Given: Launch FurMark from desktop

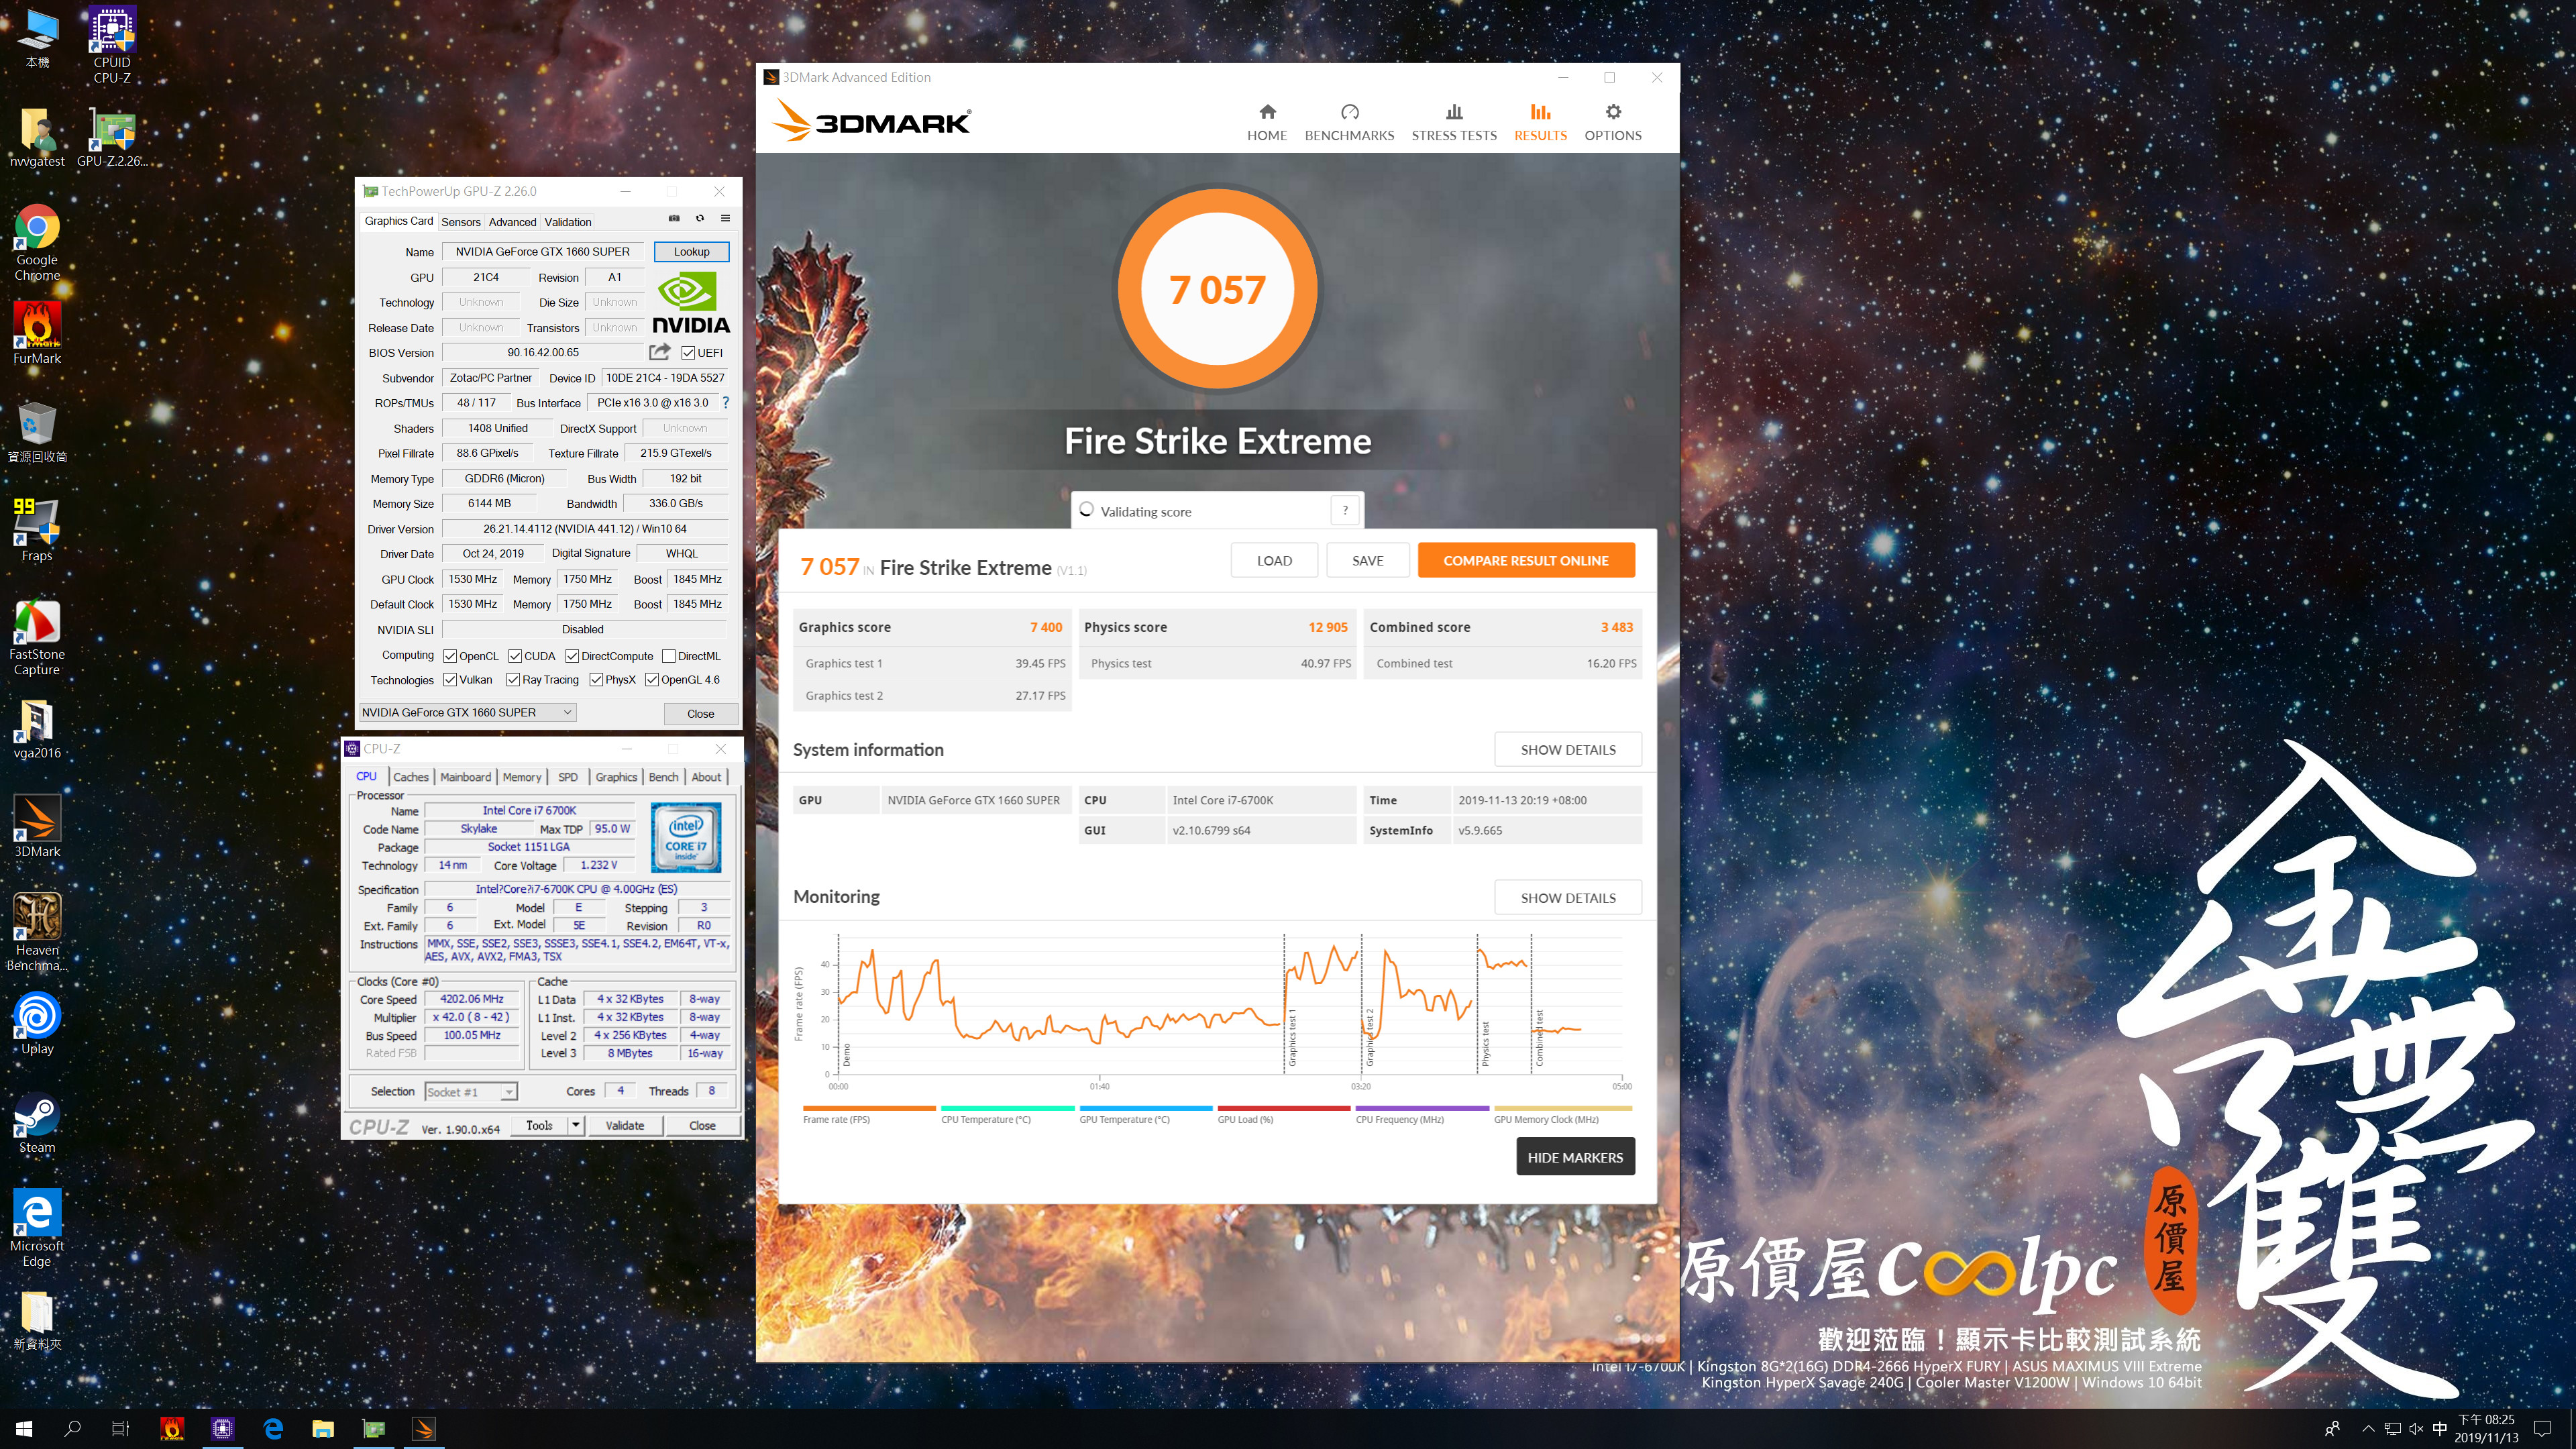Looking at the screenshot, I should [x=37, y=334].
